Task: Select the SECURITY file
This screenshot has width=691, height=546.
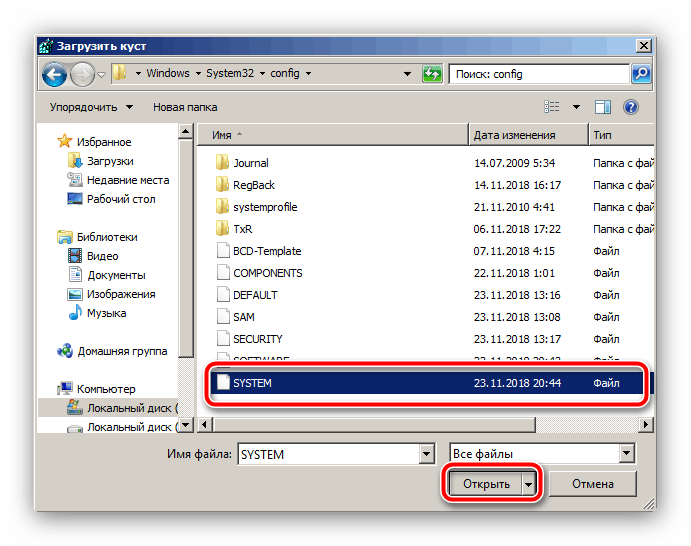Action: [258, 339]
